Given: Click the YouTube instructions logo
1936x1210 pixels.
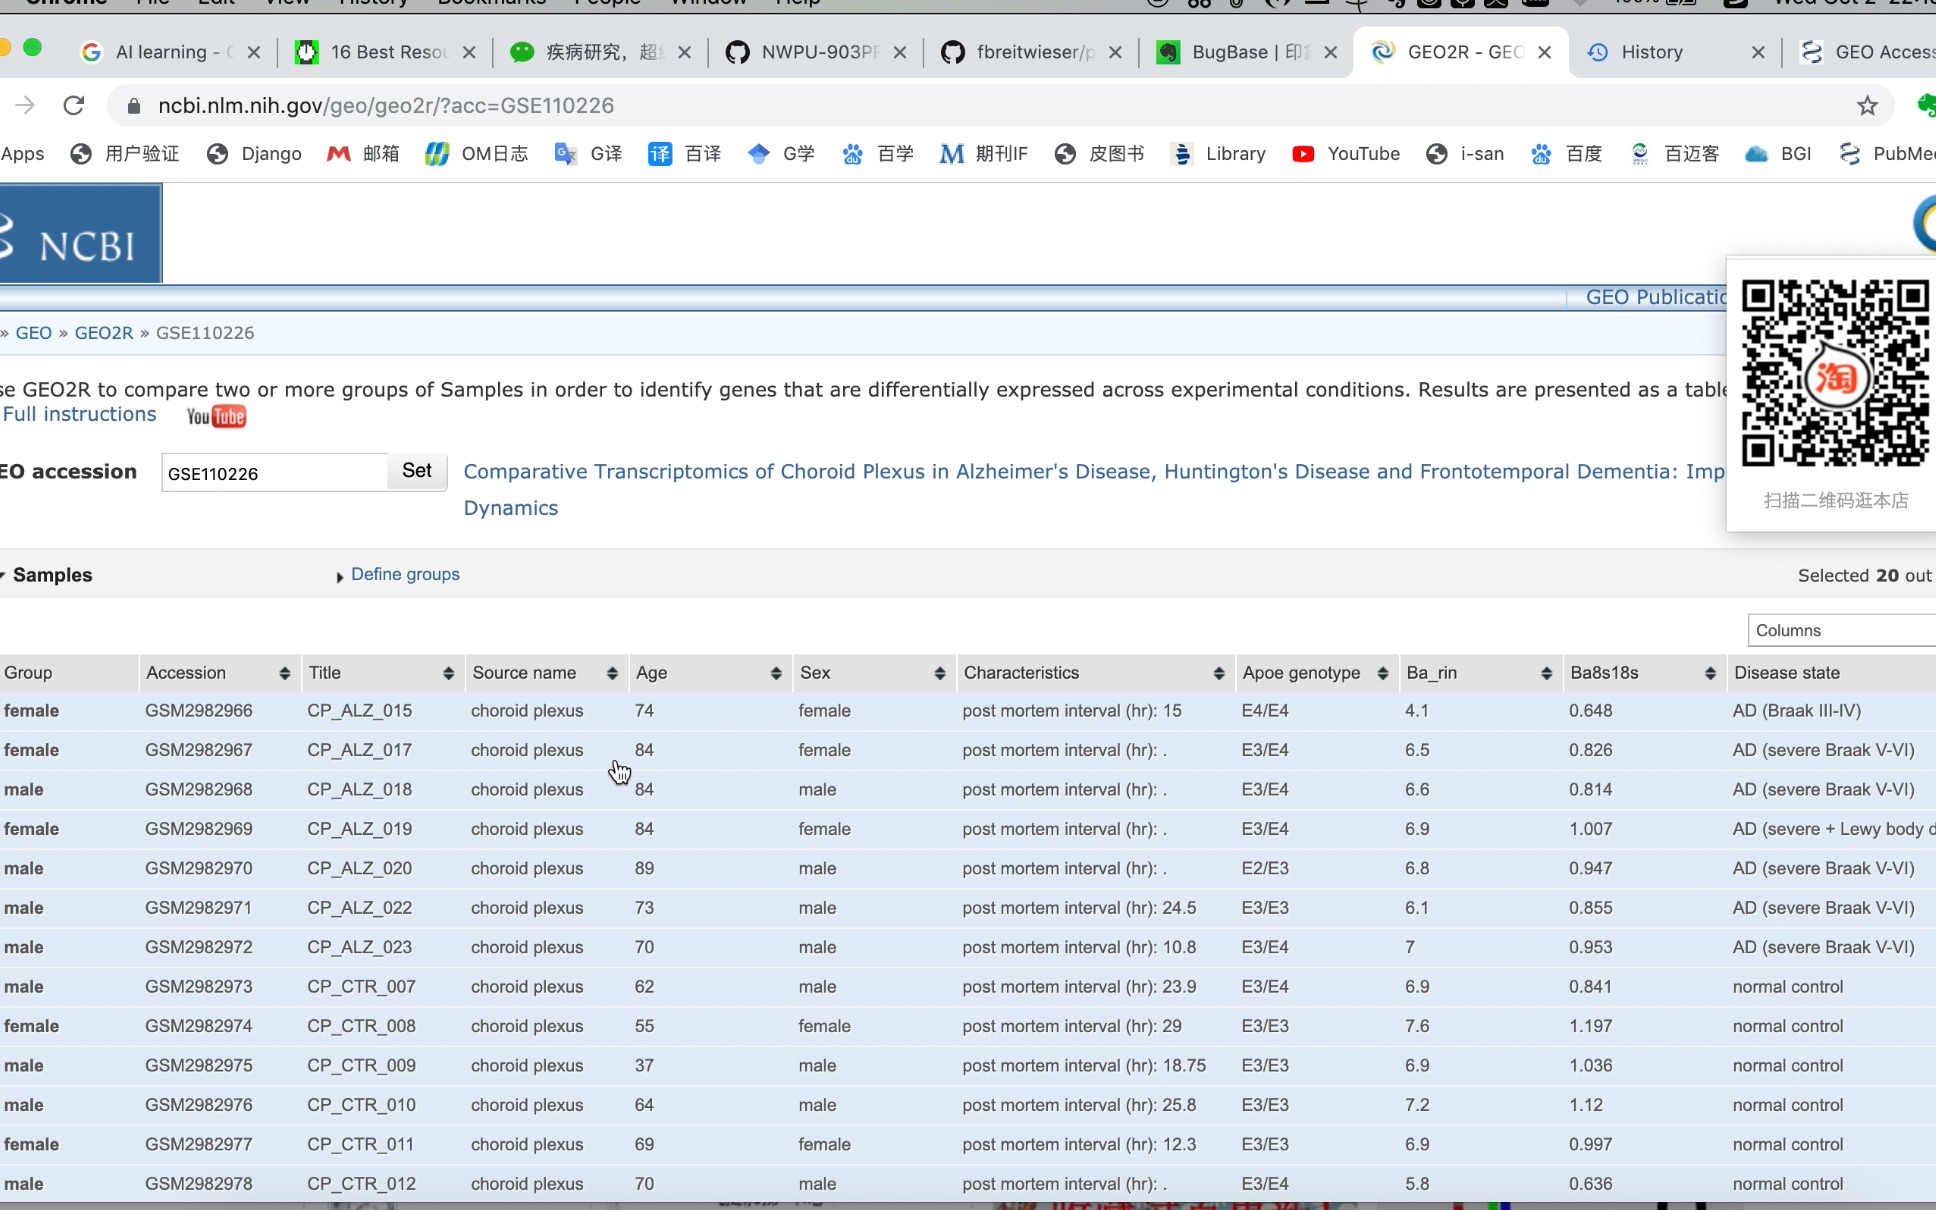Looking at the screenshot, I should [x=216, y=416].
